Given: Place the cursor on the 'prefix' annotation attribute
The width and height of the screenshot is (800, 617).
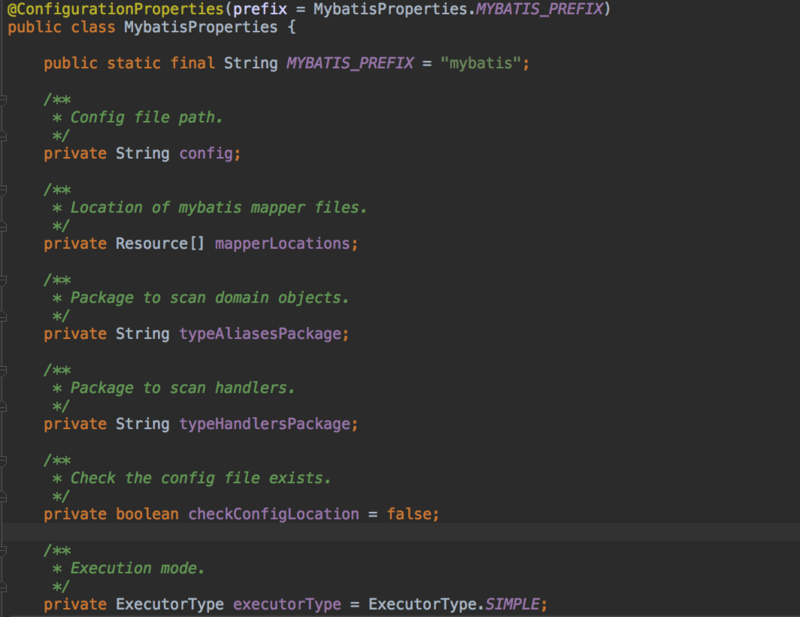Looking at the screenshot, I should pos(260,9).
